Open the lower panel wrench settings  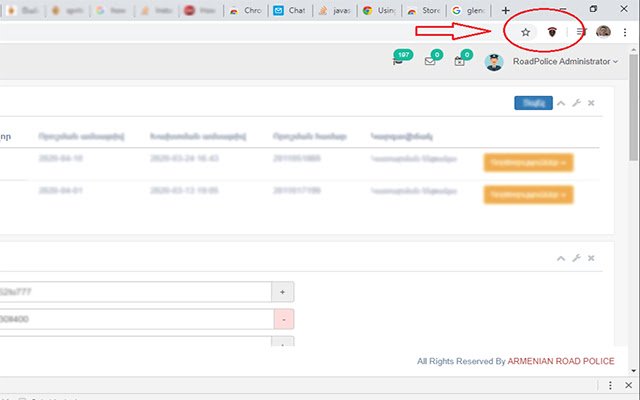point(576,258)
